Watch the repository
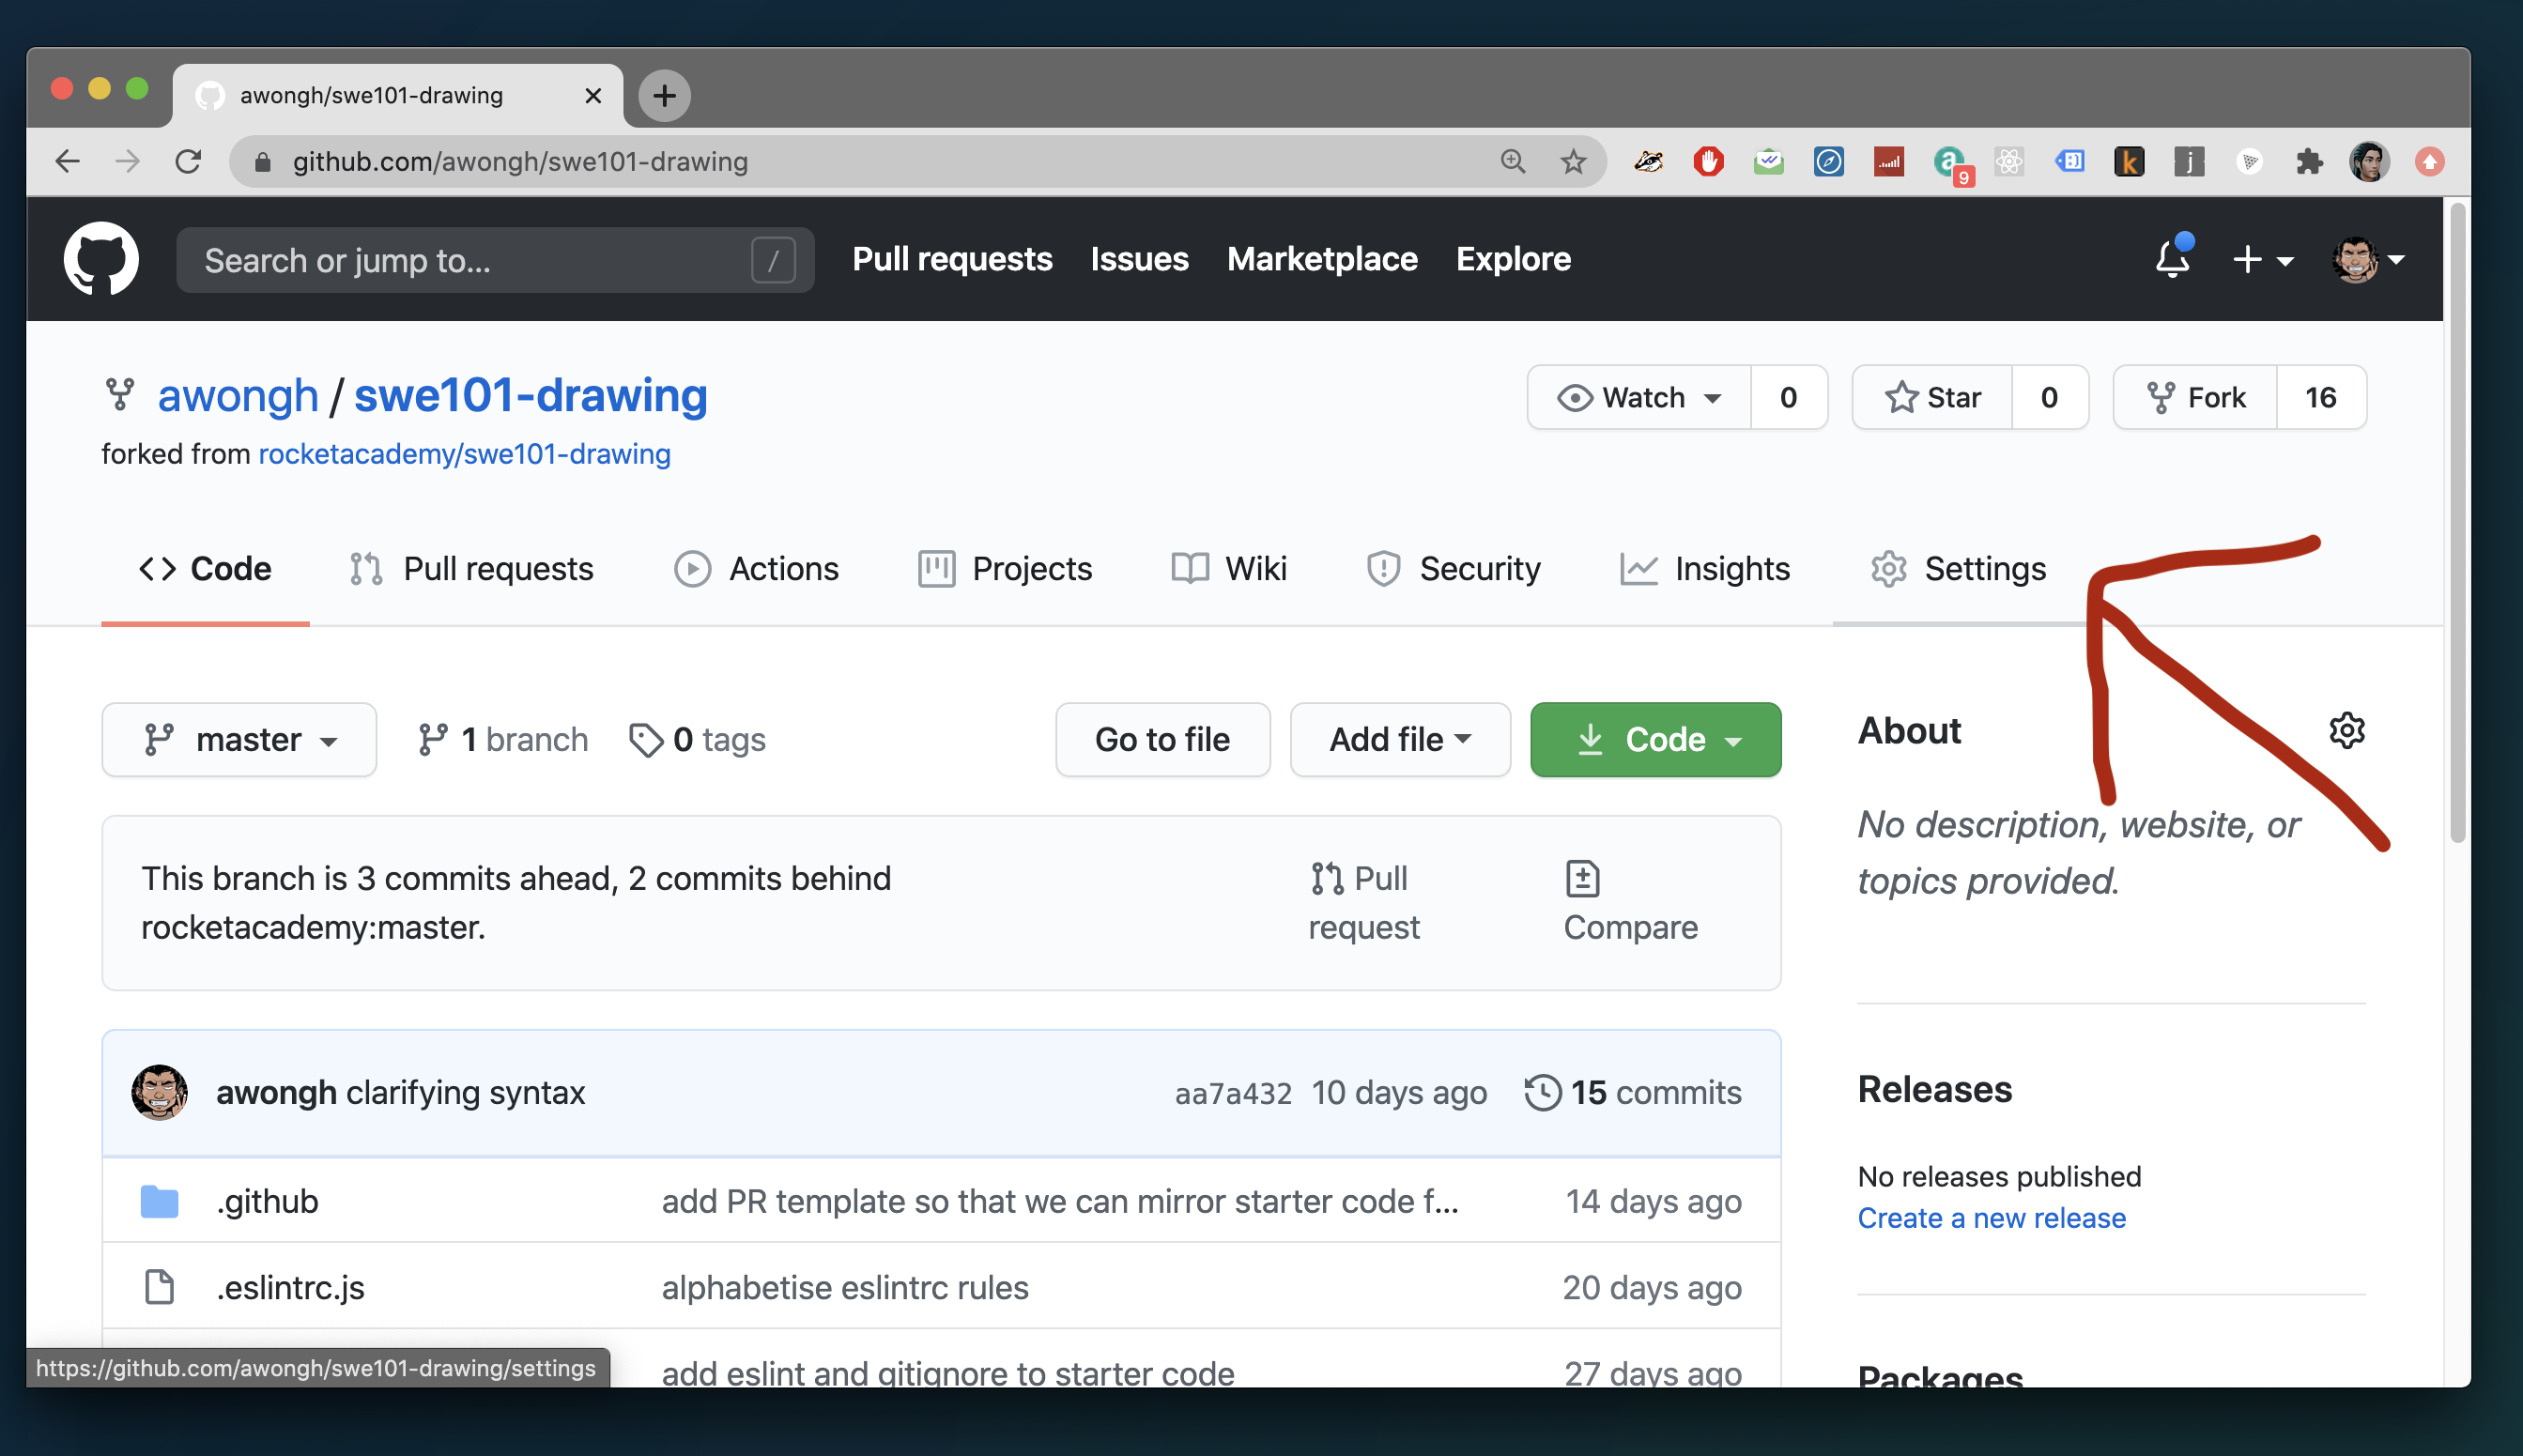Screen dimensions: 2523x1456 (x=1639, y=397)
